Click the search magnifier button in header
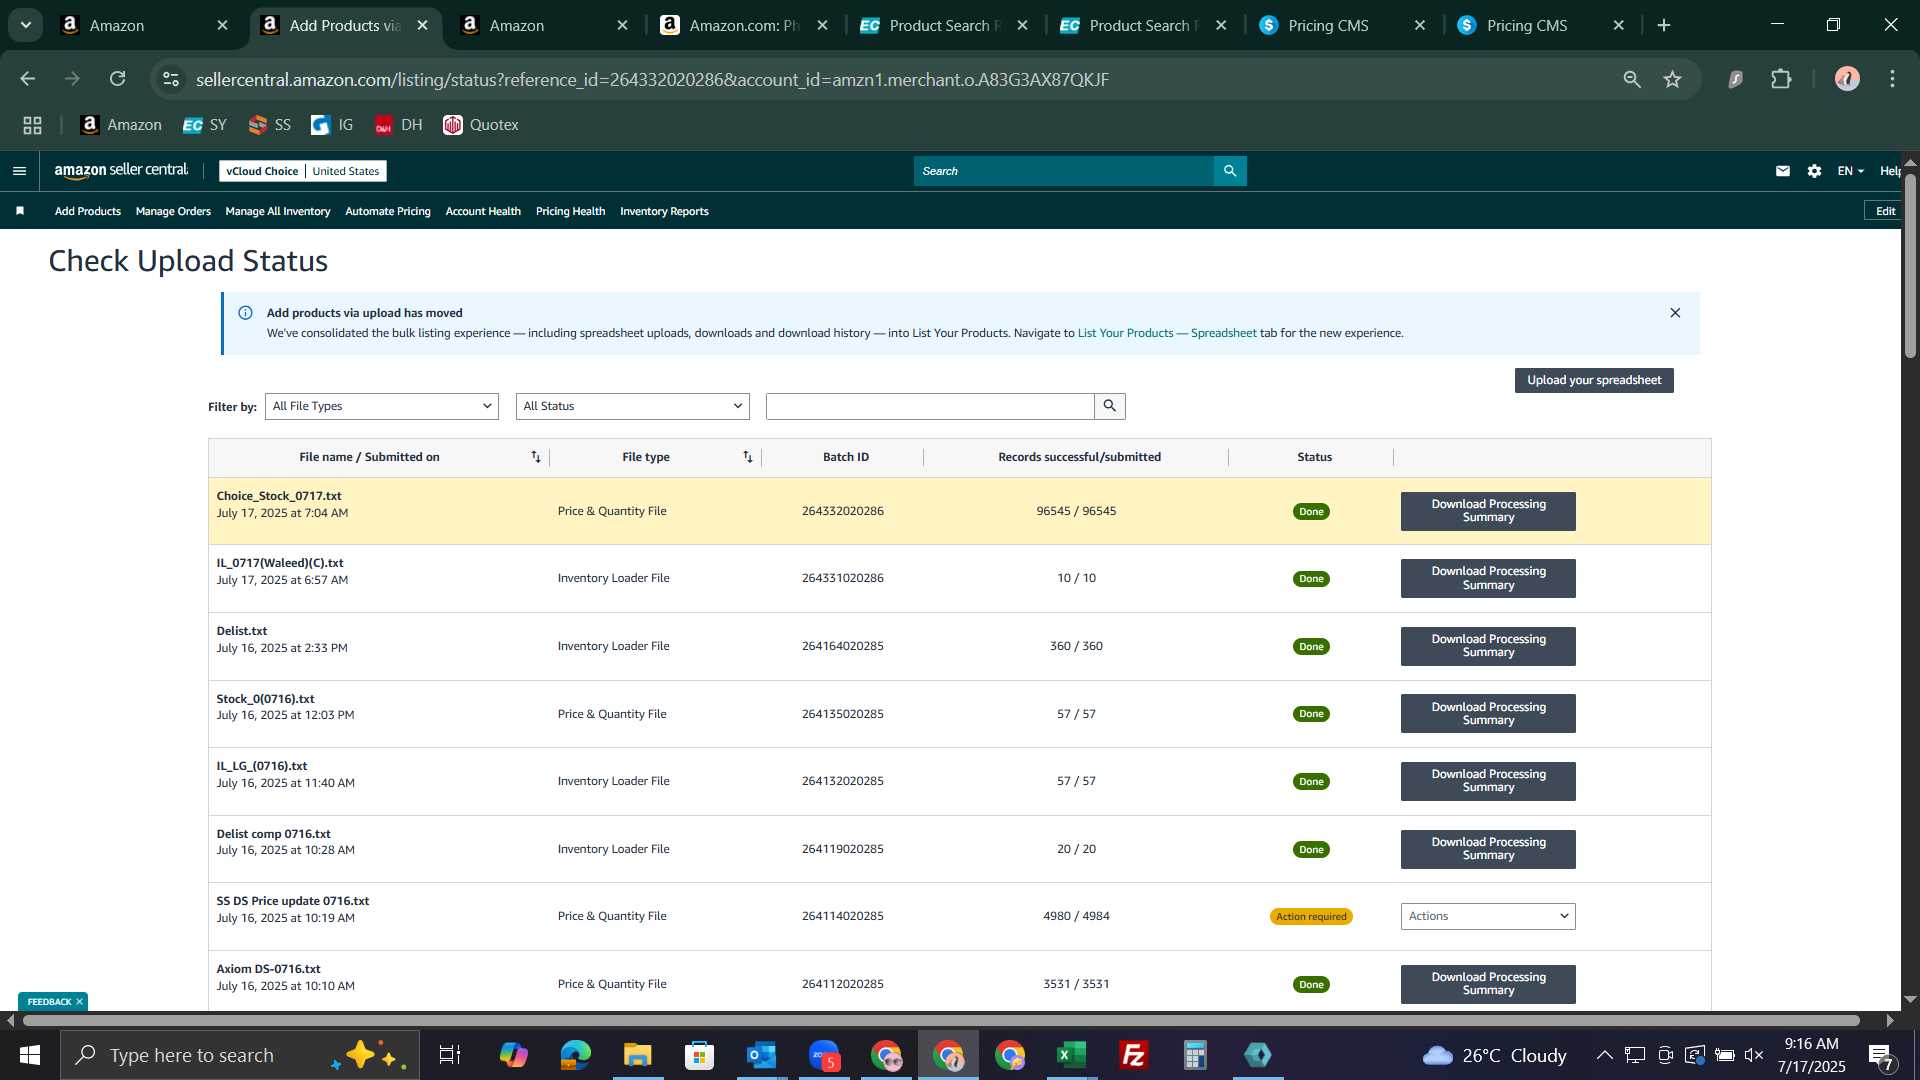1920x1080 pixels. (x=1230, y=171)
